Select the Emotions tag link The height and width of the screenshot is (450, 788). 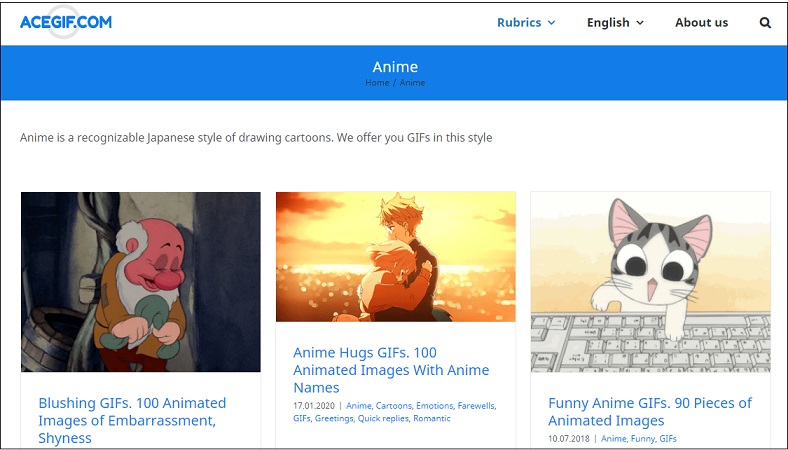coord(434,406)
